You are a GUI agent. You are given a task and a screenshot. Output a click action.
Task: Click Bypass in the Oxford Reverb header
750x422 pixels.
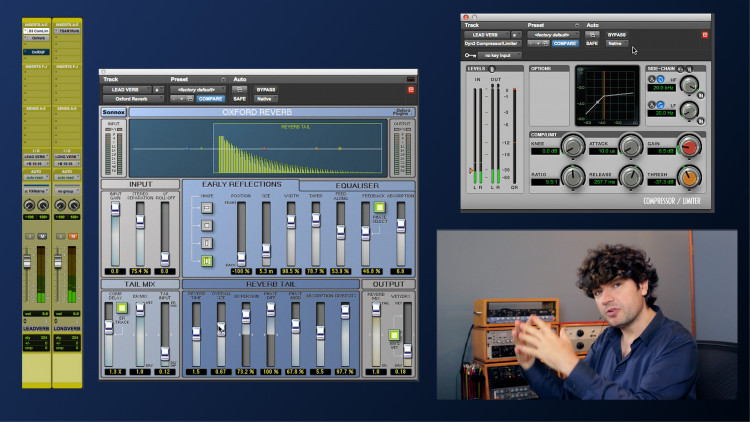click(266, 89)
